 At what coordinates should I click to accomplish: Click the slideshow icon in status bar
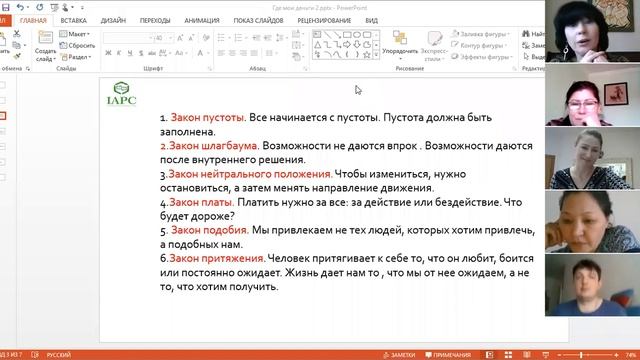[x=546, y=355]
